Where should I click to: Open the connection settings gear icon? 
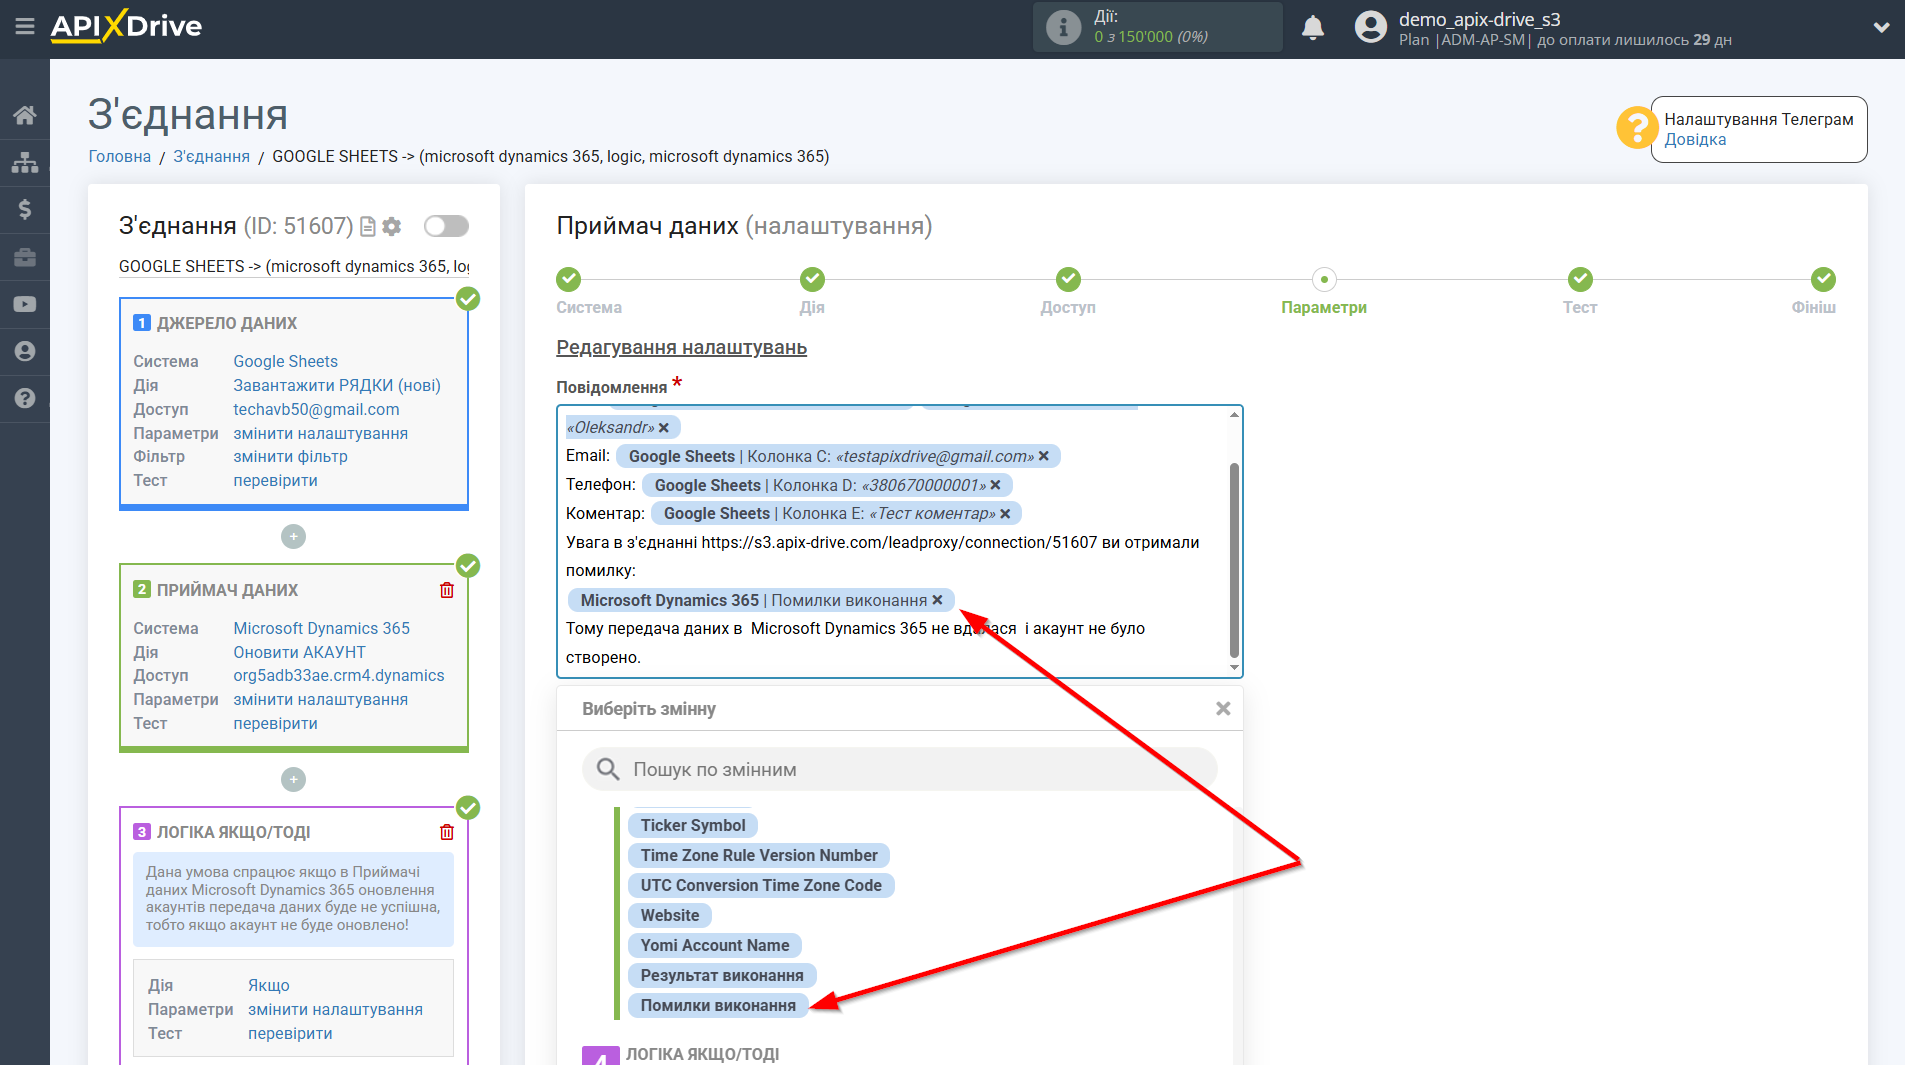click(392, 227)
